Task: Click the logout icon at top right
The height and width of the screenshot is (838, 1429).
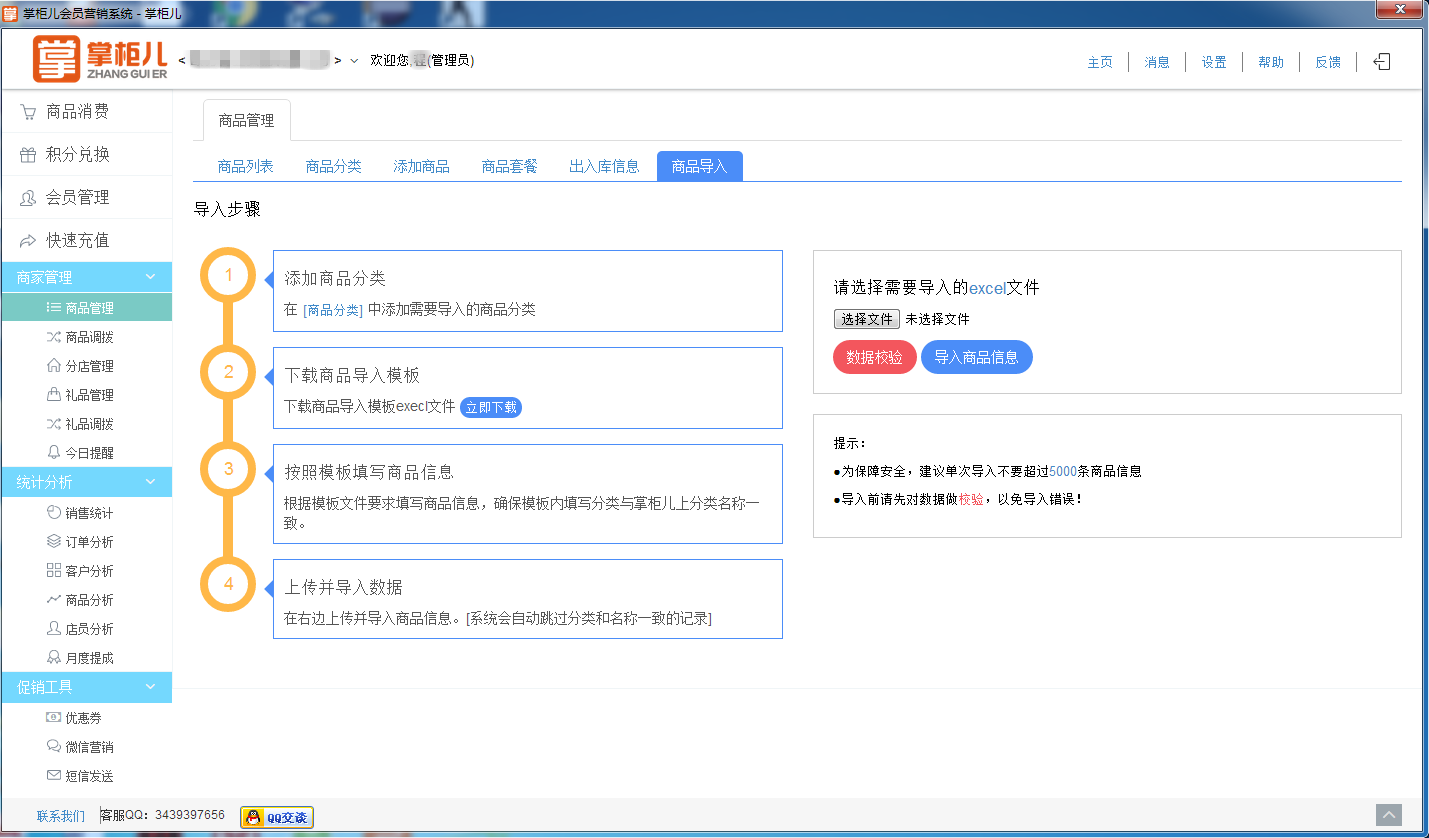Action: point(1382,62)
